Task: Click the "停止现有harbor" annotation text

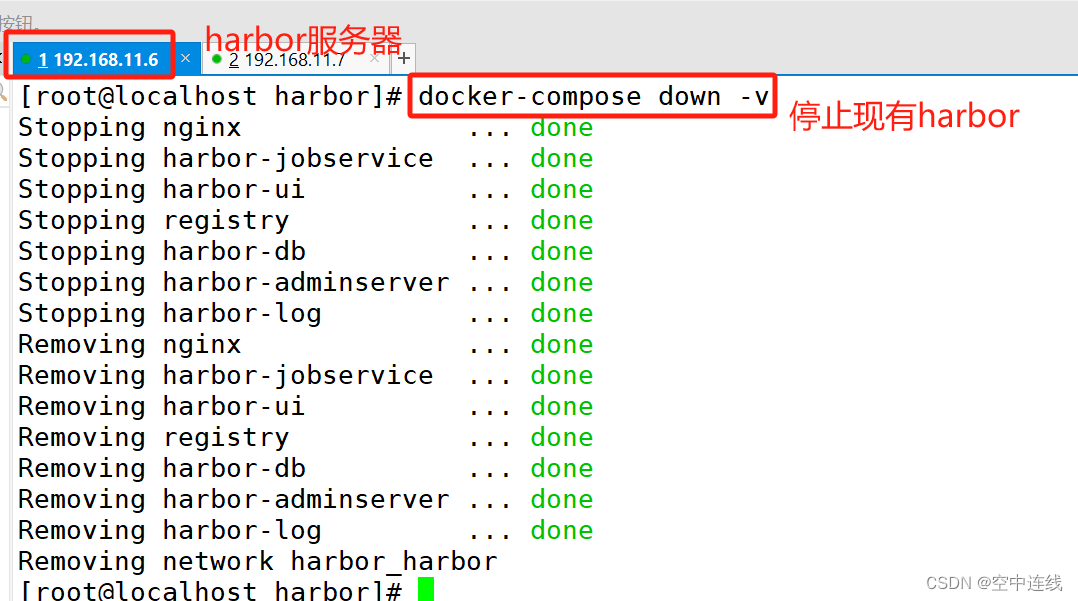Action: [903, 116]
